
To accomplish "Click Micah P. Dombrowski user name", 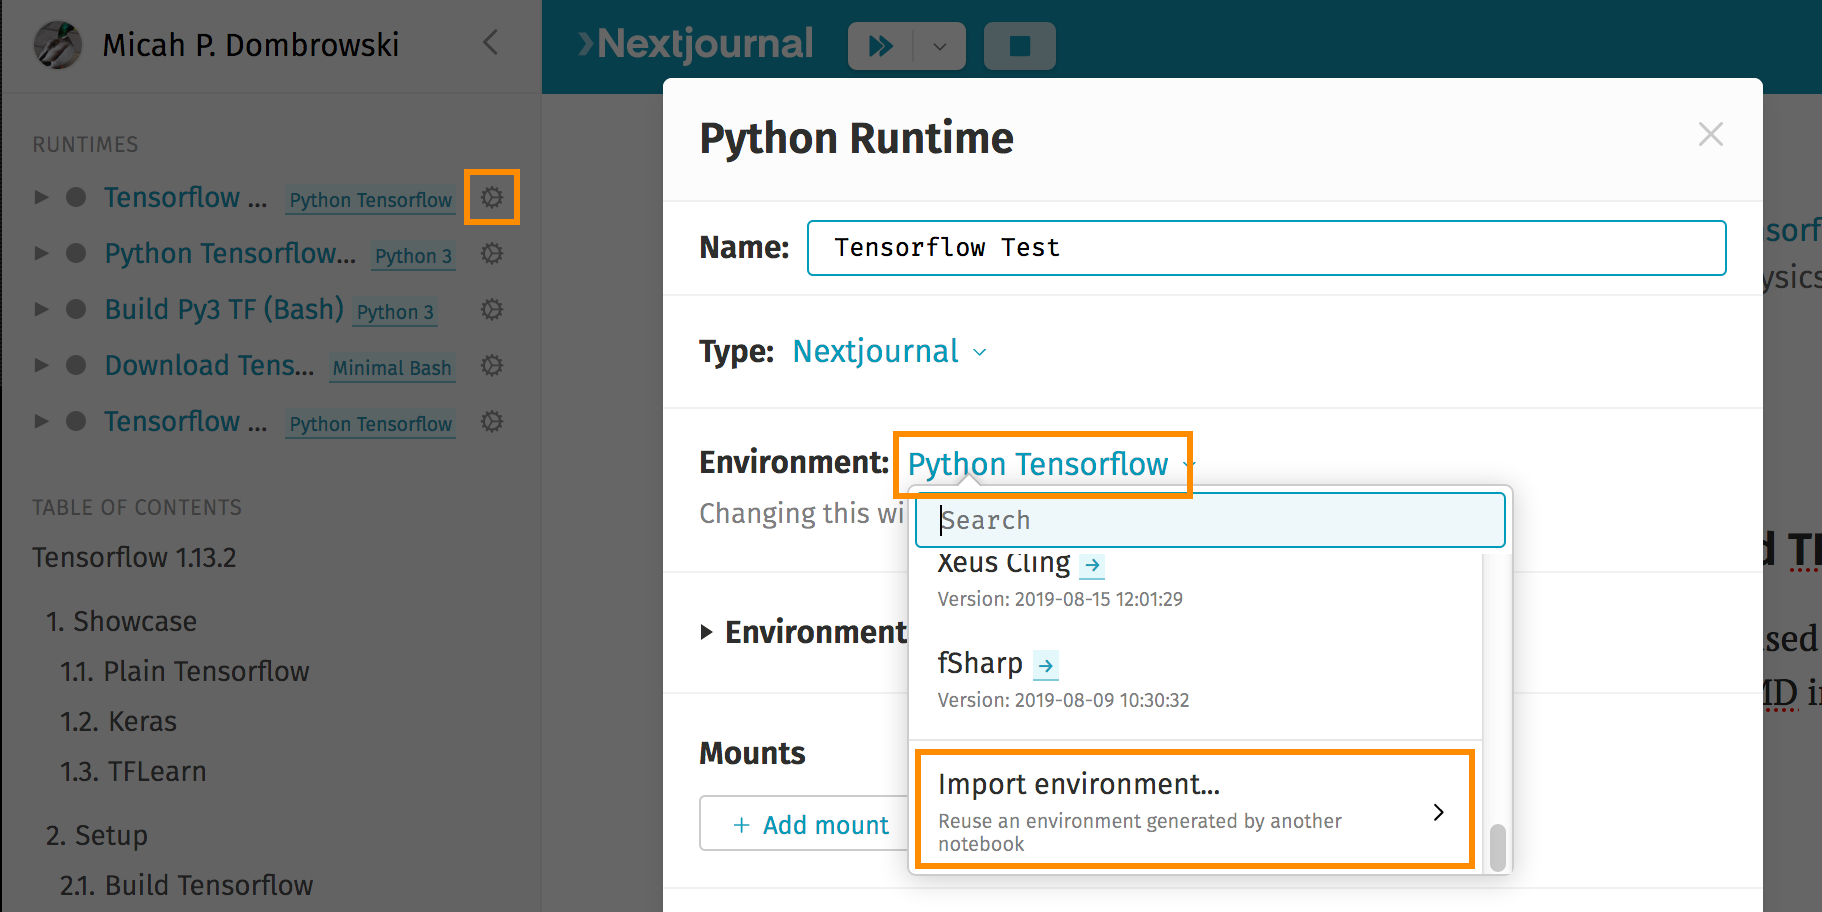I will click(x=251, y=45).
